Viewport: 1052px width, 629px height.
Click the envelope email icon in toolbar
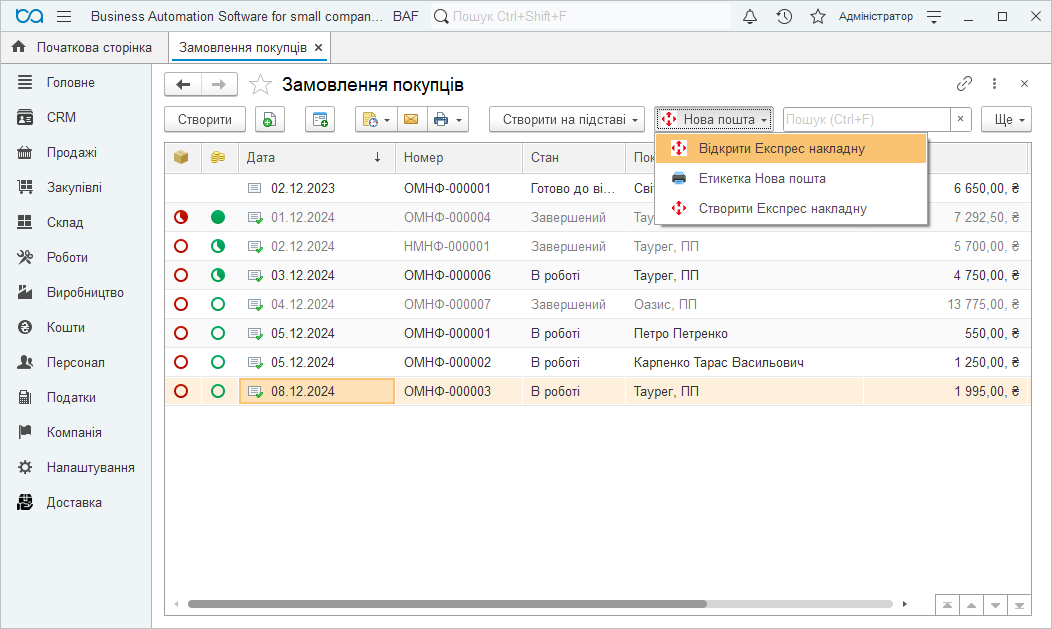pos(410,120)
